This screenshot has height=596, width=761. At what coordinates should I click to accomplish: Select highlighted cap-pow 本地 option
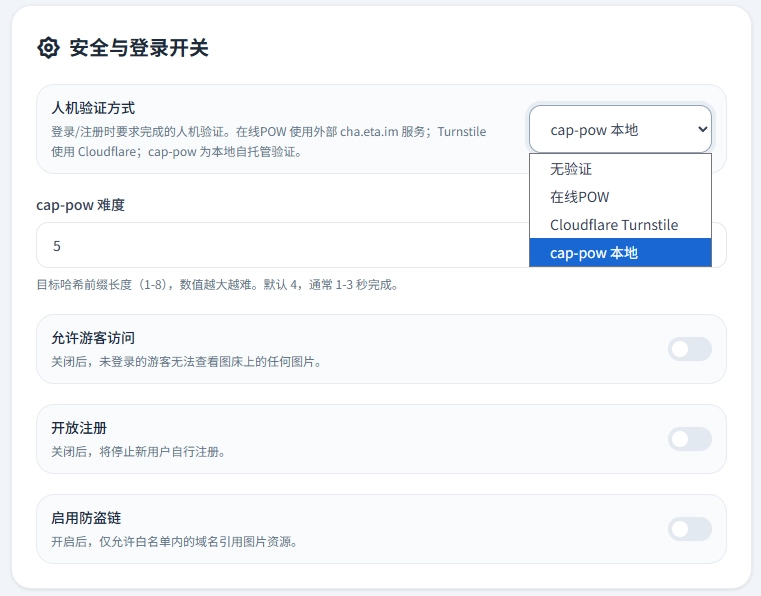click(620, 252)
